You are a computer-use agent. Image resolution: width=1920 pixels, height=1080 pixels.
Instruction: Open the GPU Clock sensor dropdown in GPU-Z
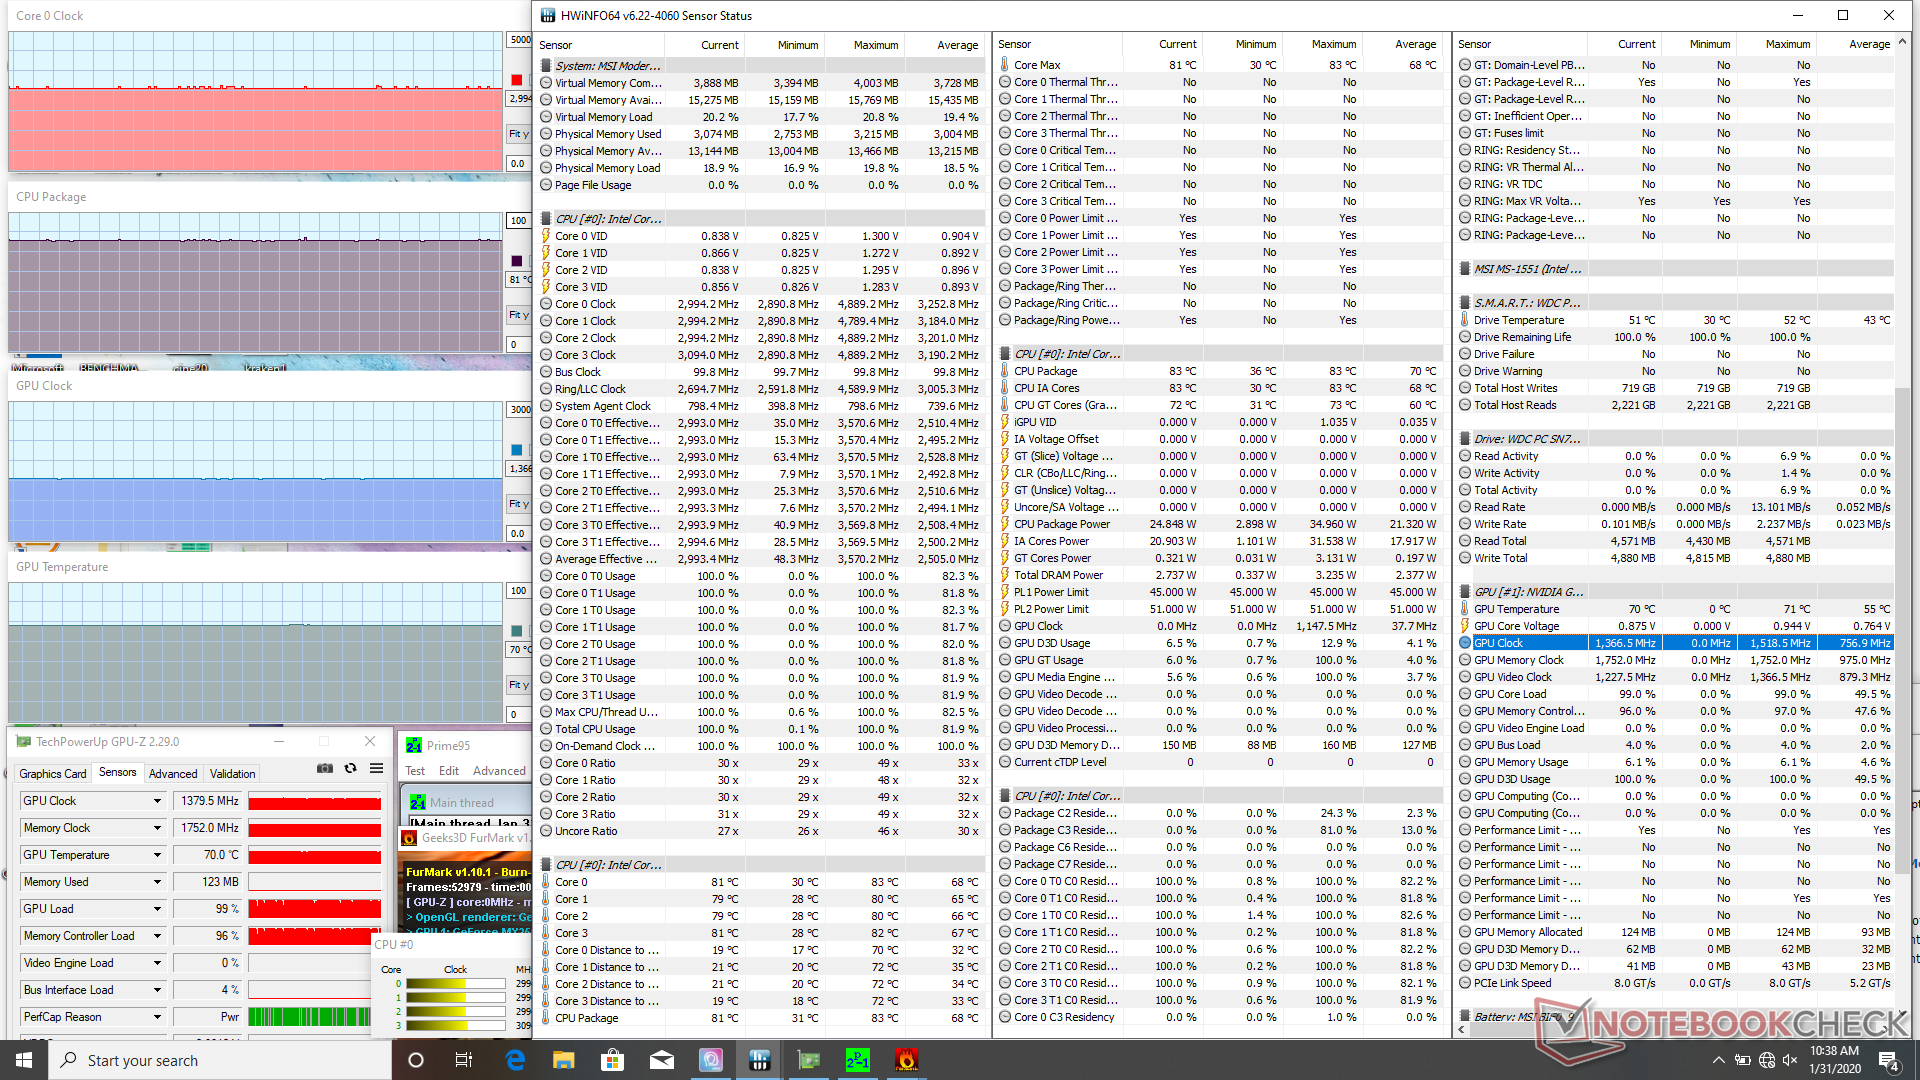(x=157, y=801)
